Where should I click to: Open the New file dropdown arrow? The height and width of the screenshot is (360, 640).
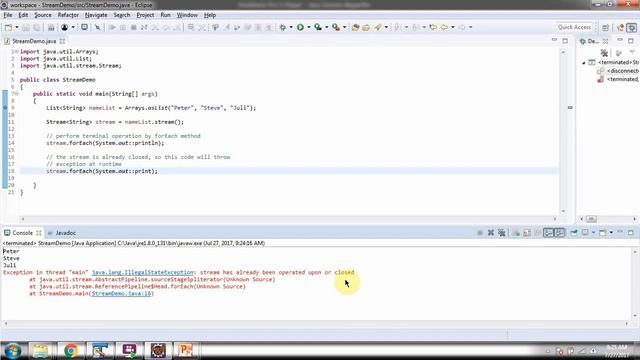coord(17,27)
